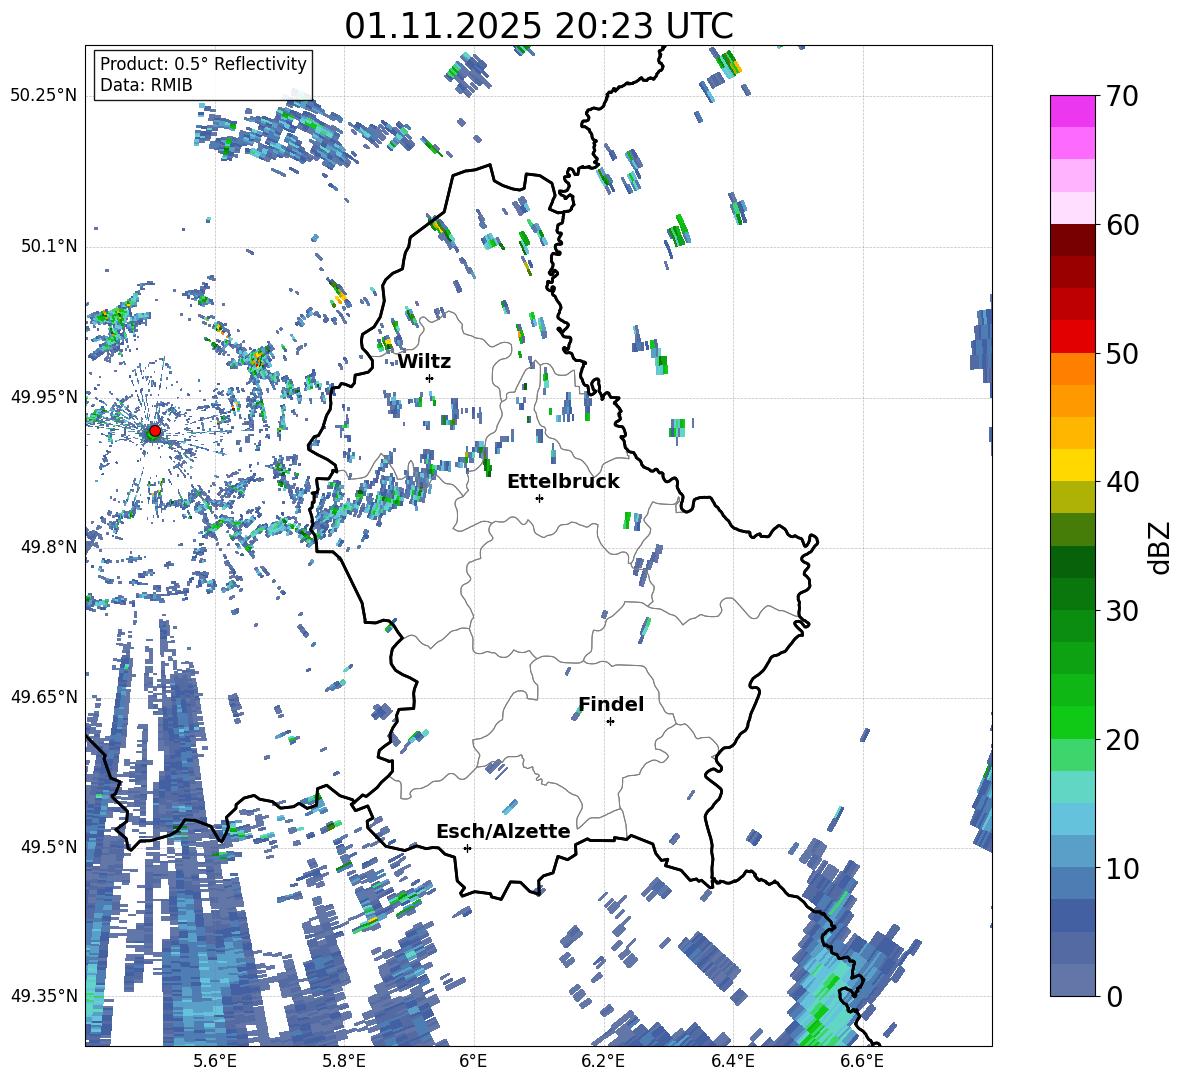Click the 50 value on colorbar
Viewport: 1184px width, 1081px height.
tap(1123, 354)
